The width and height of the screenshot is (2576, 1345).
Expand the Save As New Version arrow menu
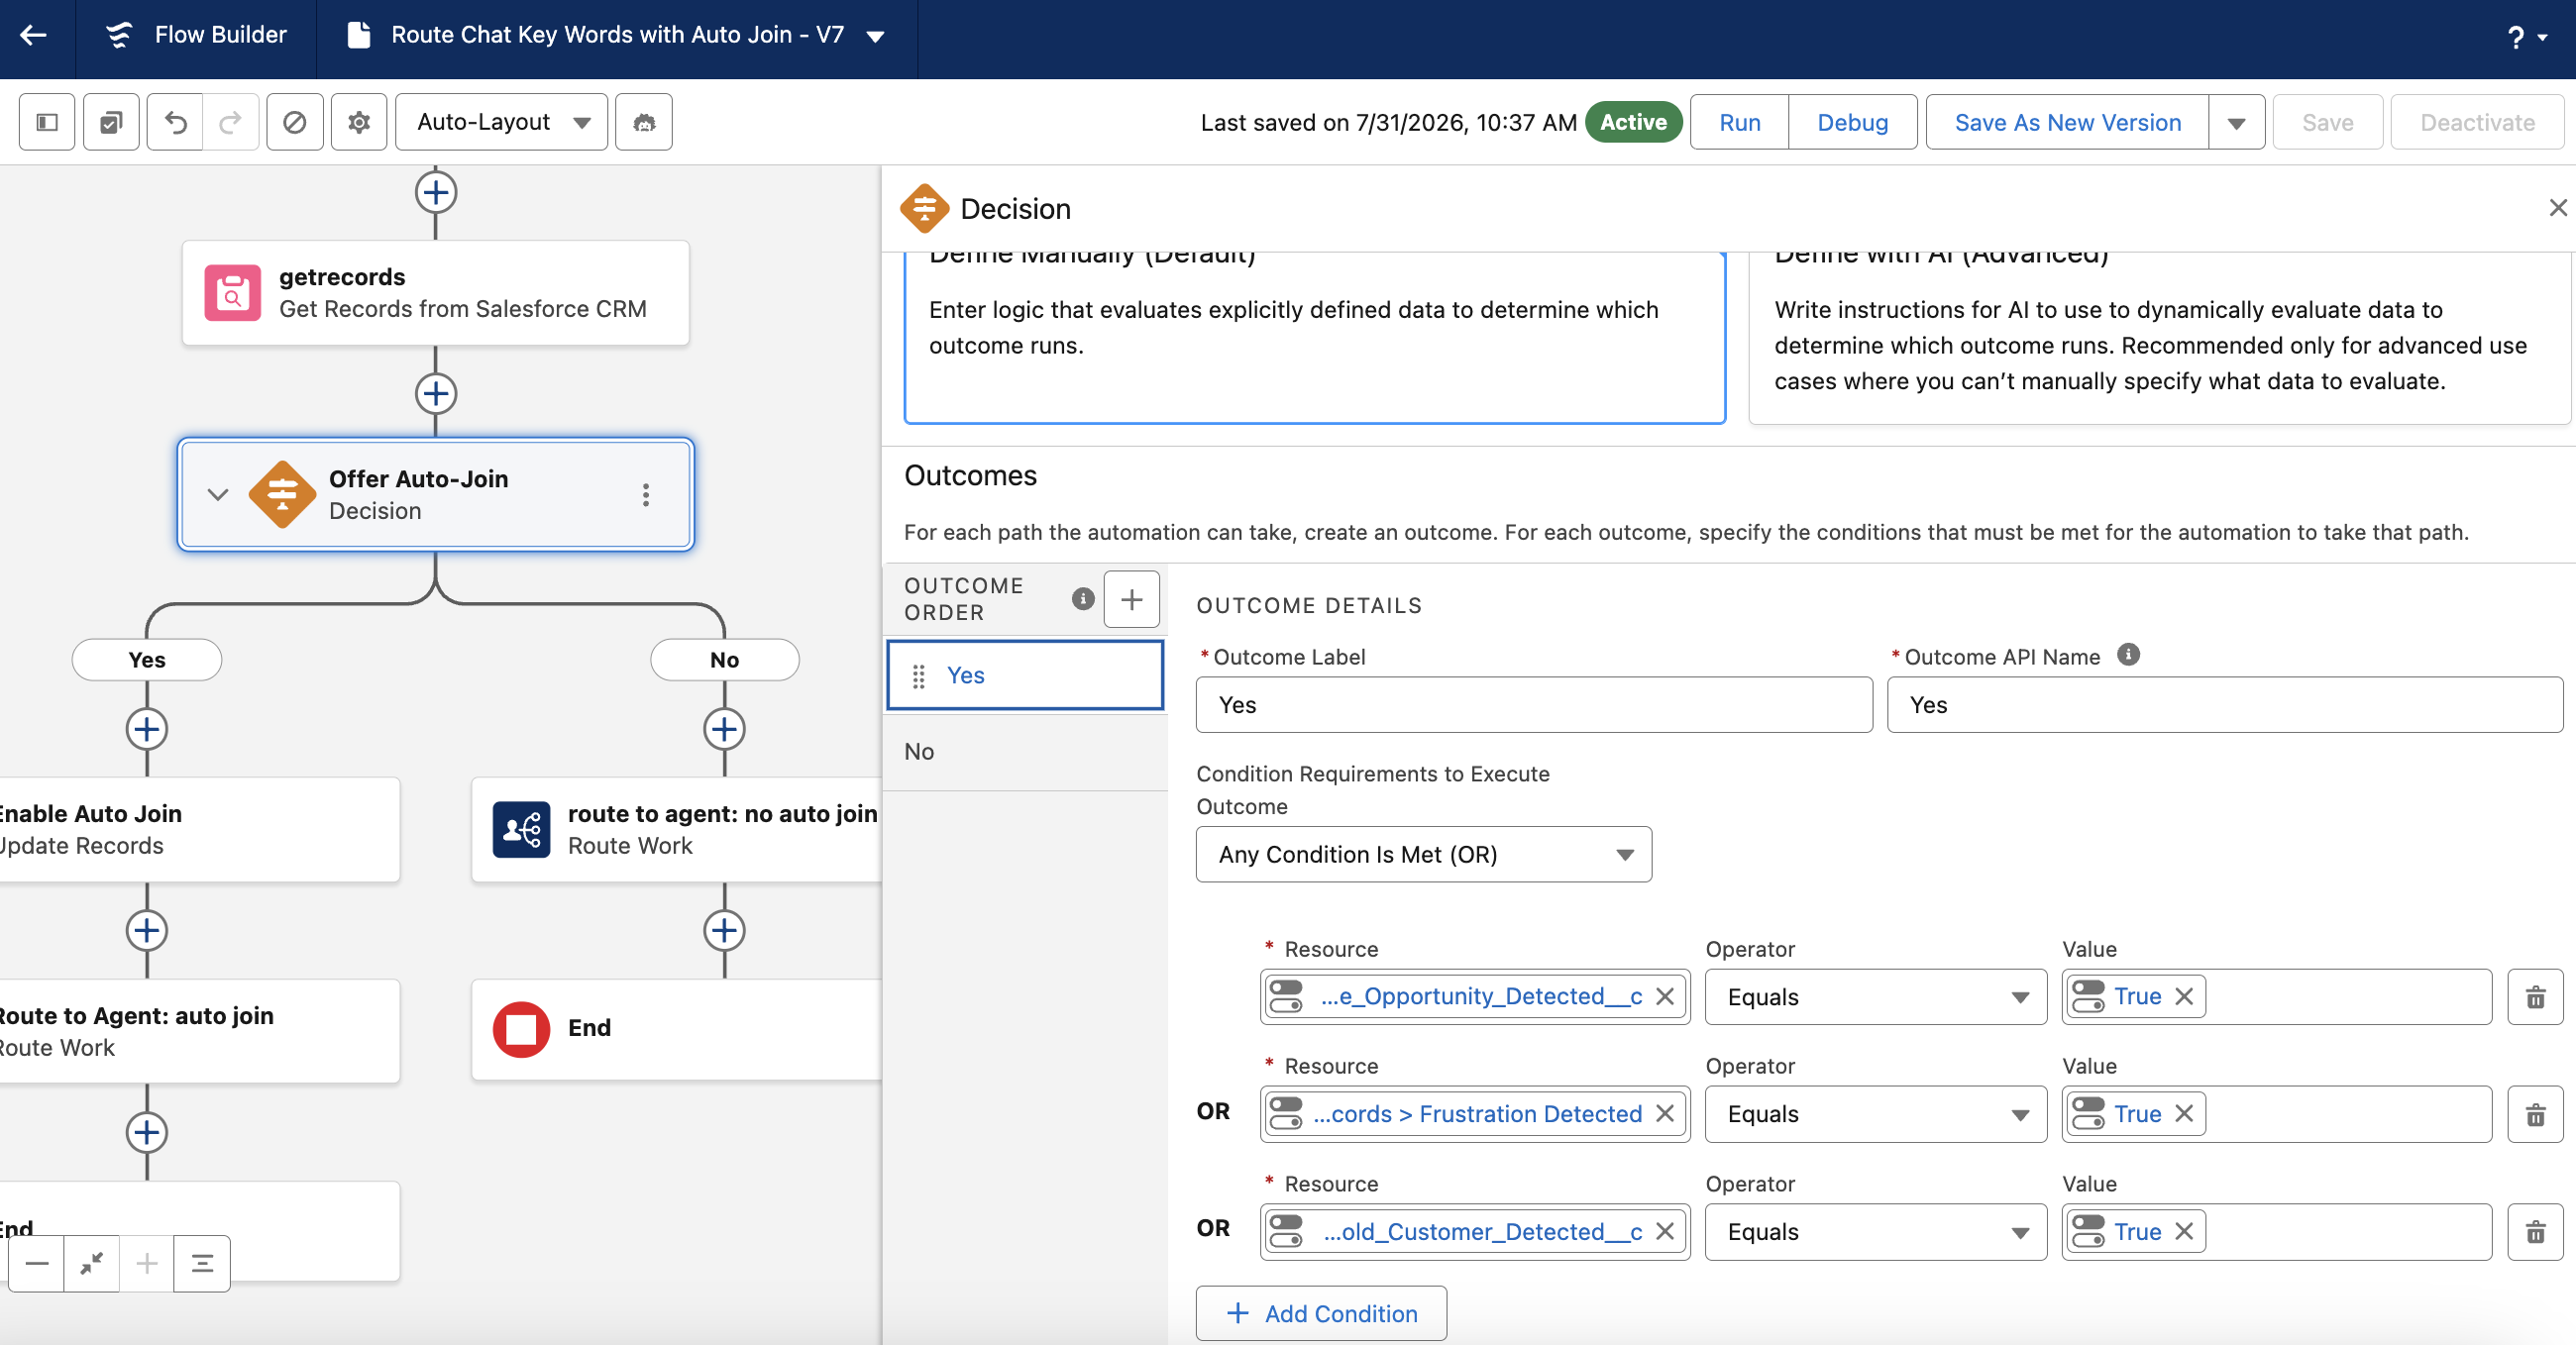[x=2236, y=122]
